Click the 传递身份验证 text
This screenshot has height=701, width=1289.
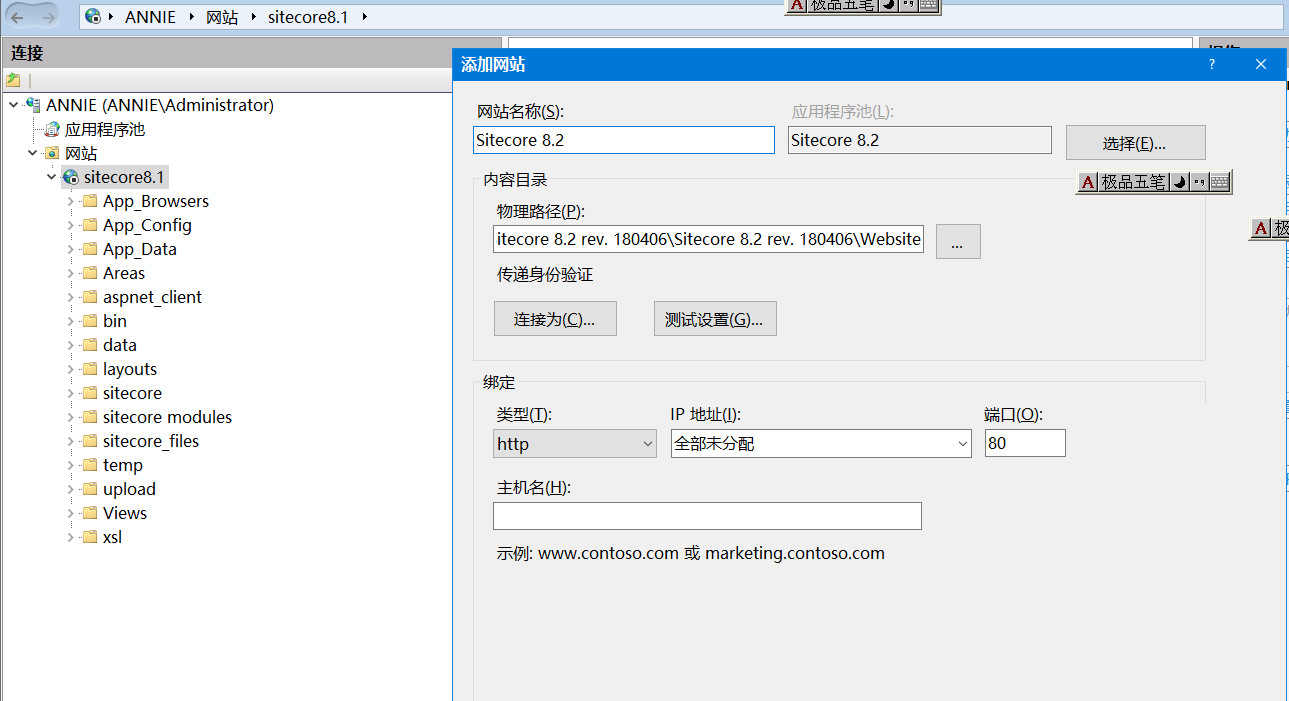point(545,275)
